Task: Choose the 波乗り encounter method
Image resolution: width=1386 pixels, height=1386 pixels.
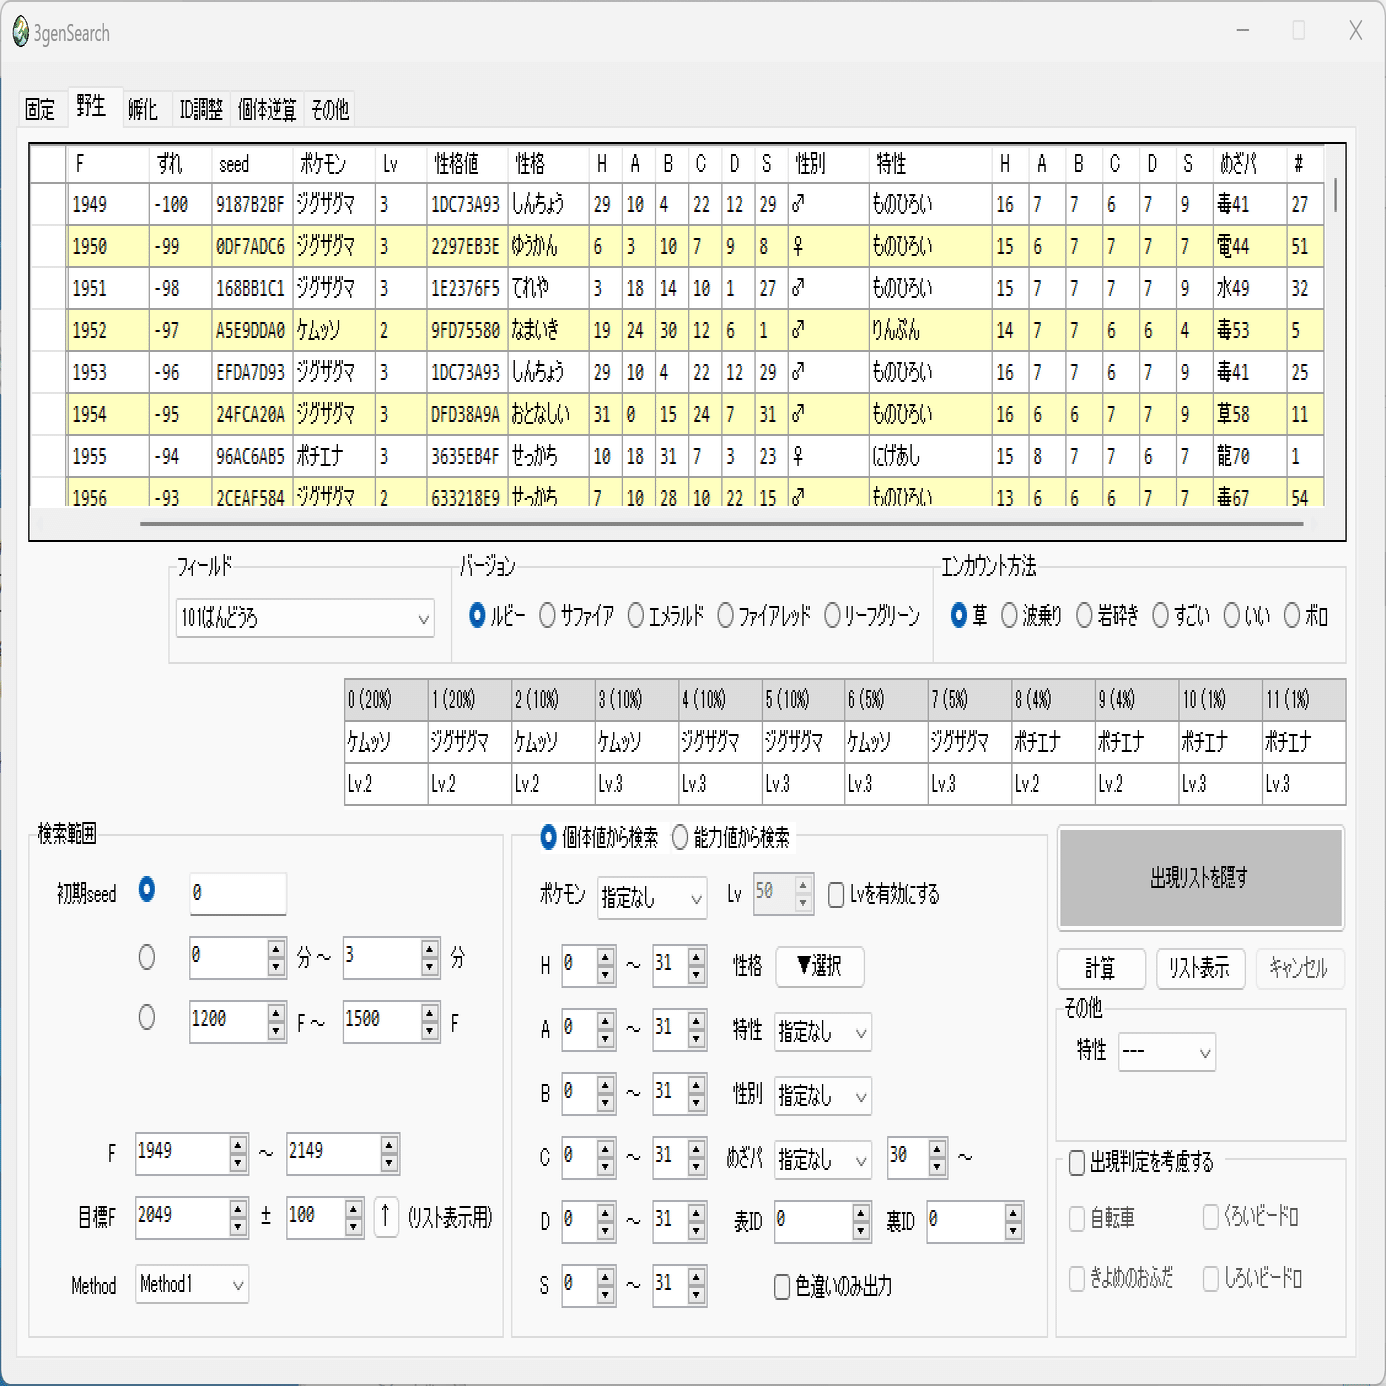Action: pyautogui.click(x=1010, y=616)
